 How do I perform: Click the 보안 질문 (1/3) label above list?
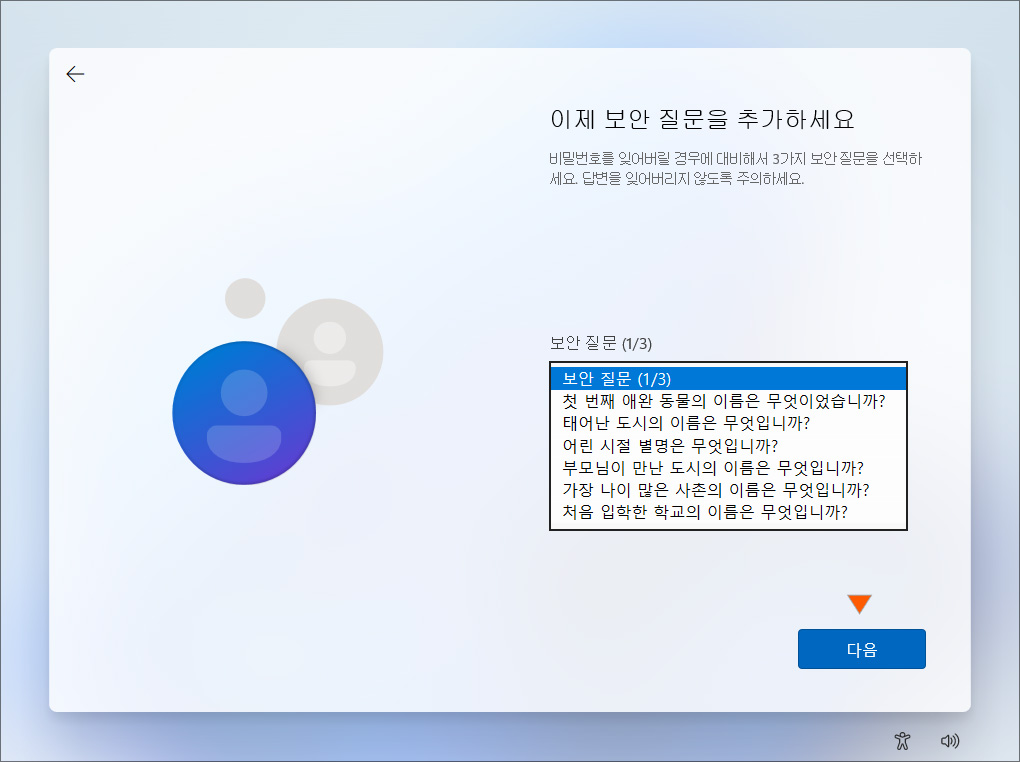click(x=600, y=343)
